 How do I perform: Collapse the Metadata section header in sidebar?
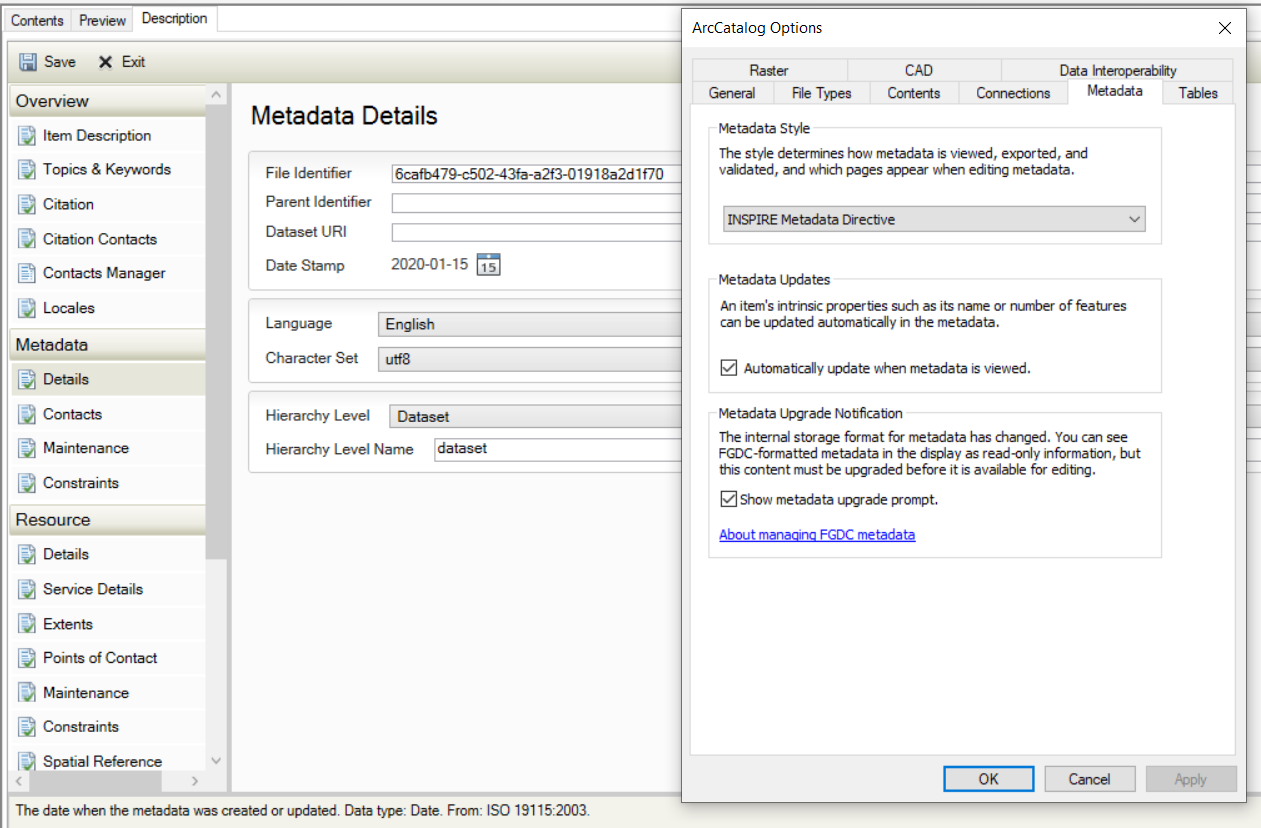pos(107,345)
